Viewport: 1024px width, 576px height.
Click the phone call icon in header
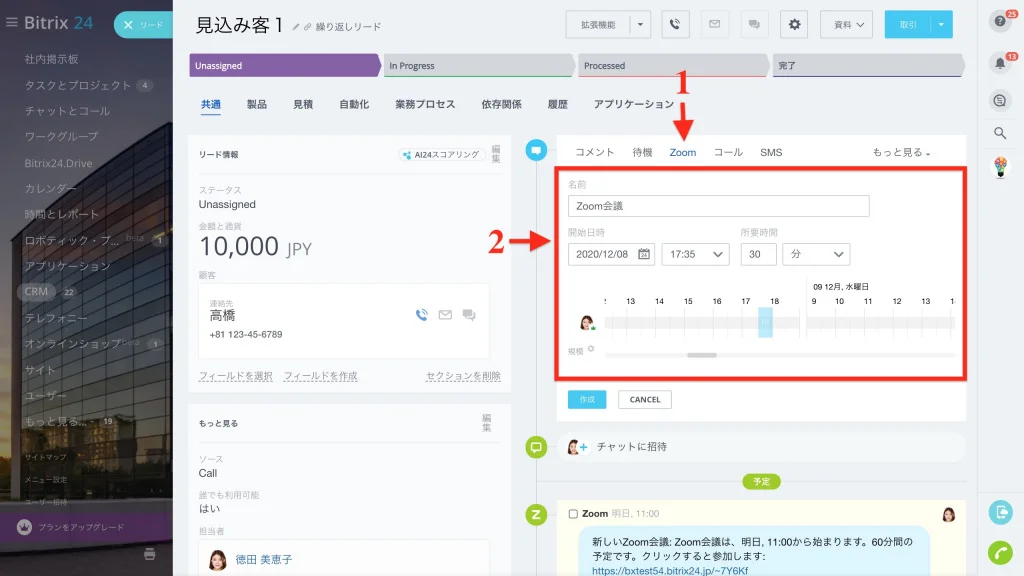(675, 25)
